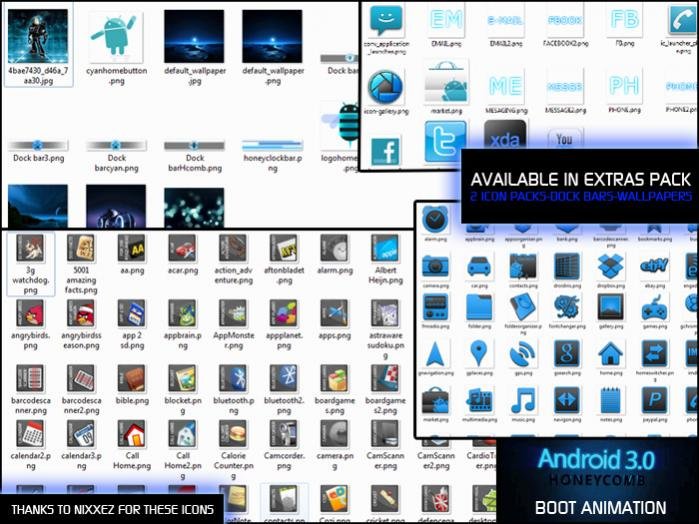The width and height of the screenshot is (699, 524).
Task: Click the blue games.png controller icon
Action: point(654,308)
